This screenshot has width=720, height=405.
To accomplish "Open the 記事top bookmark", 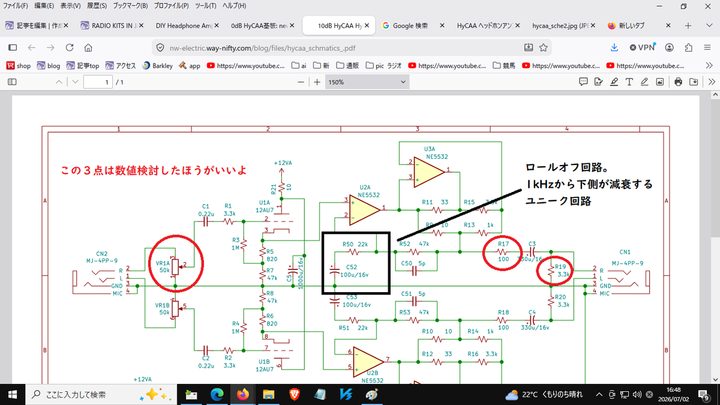I will coord(83,66).
